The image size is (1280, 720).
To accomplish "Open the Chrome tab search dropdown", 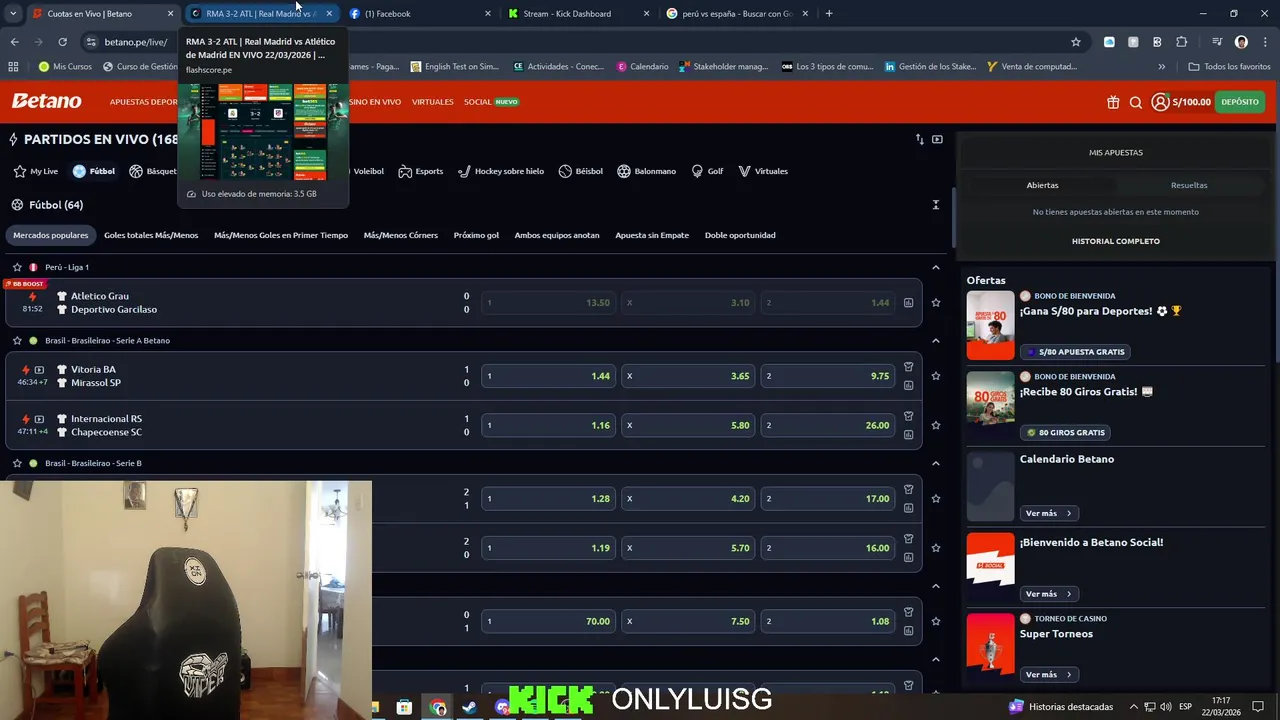I will [x=13, y=14].
